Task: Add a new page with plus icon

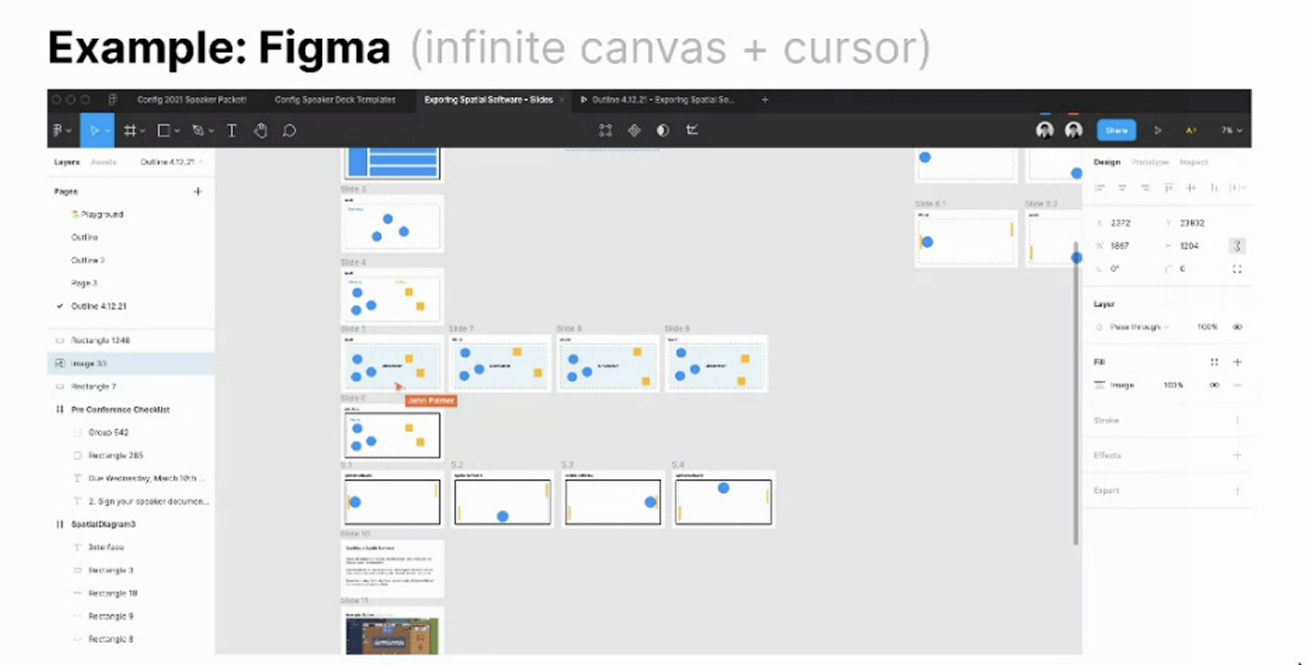Action: (x=197, y=191)
